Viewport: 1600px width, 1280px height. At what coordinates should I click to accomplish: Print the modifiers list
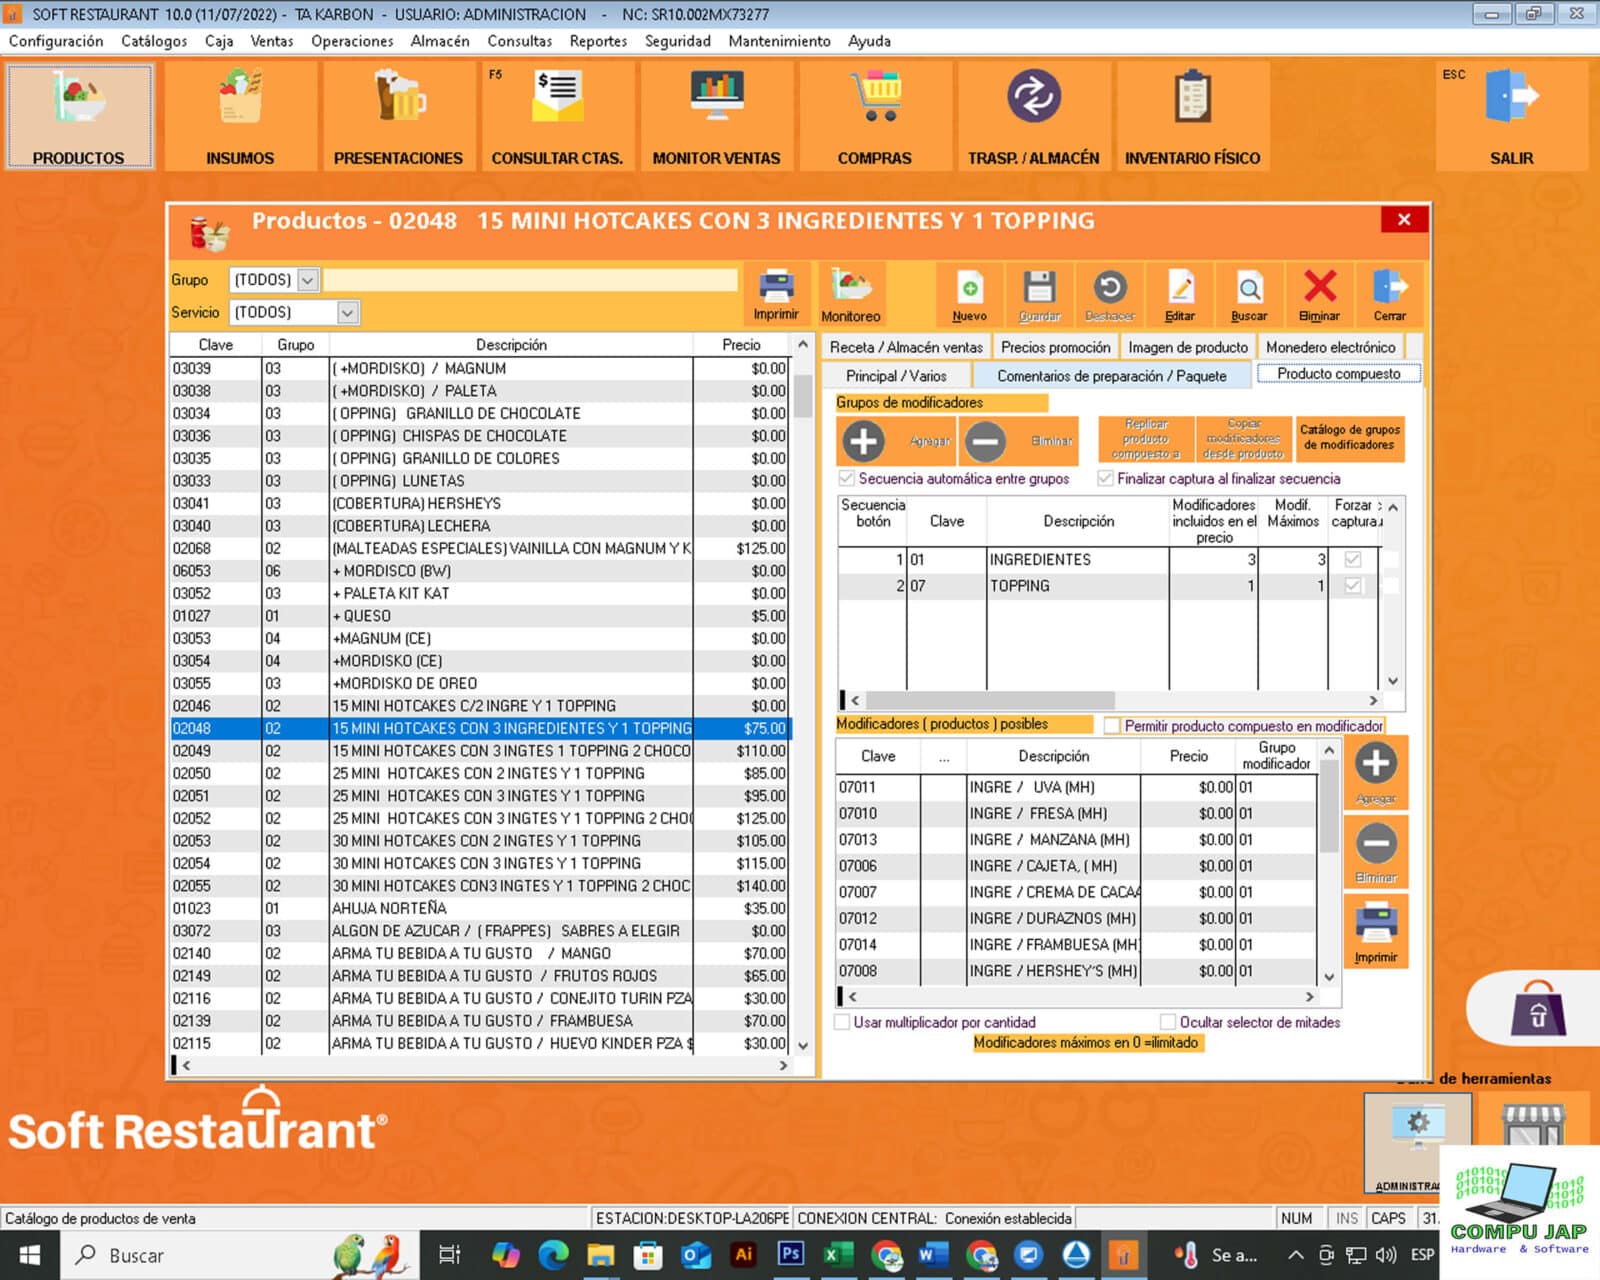tap(1376, 930)
